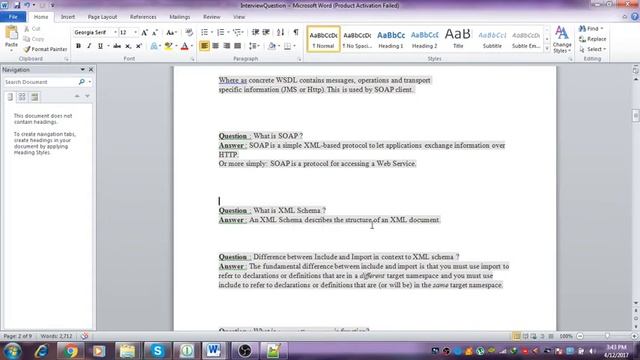Select Align Text Left
This screenshot has width=640, height=360.
[204, 46]
